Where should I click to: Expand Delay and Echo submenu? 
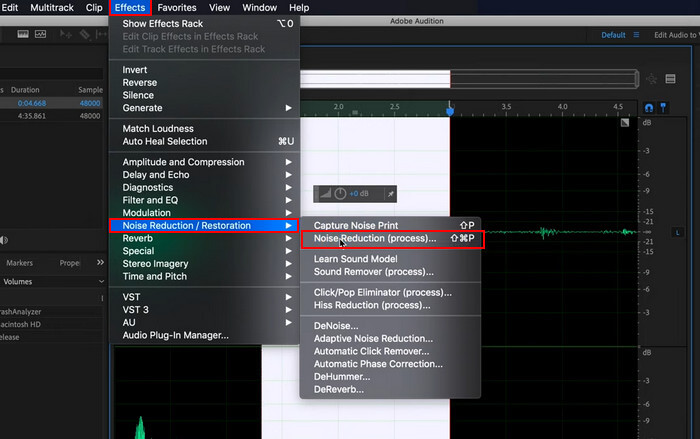point(204,175)
